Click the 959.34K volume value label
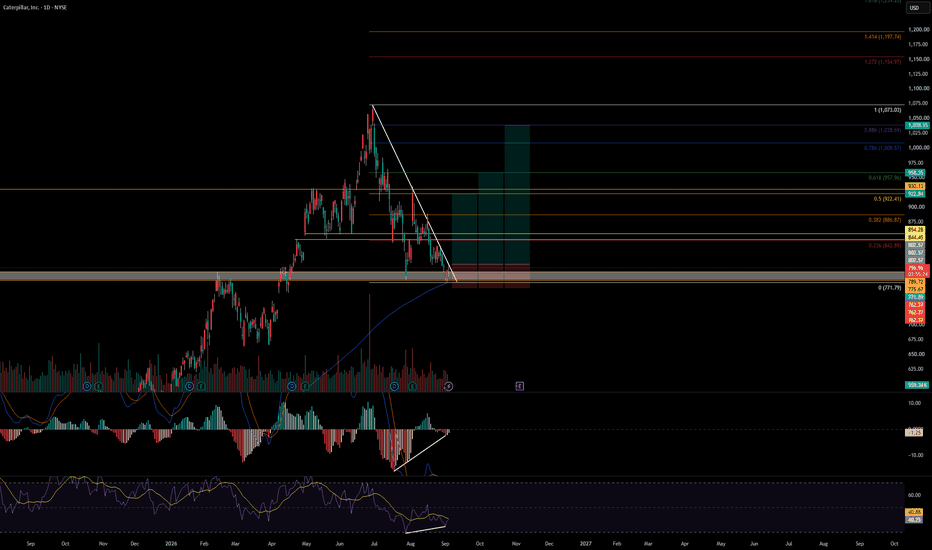932x550 pixels. click(x=917, y=385)
